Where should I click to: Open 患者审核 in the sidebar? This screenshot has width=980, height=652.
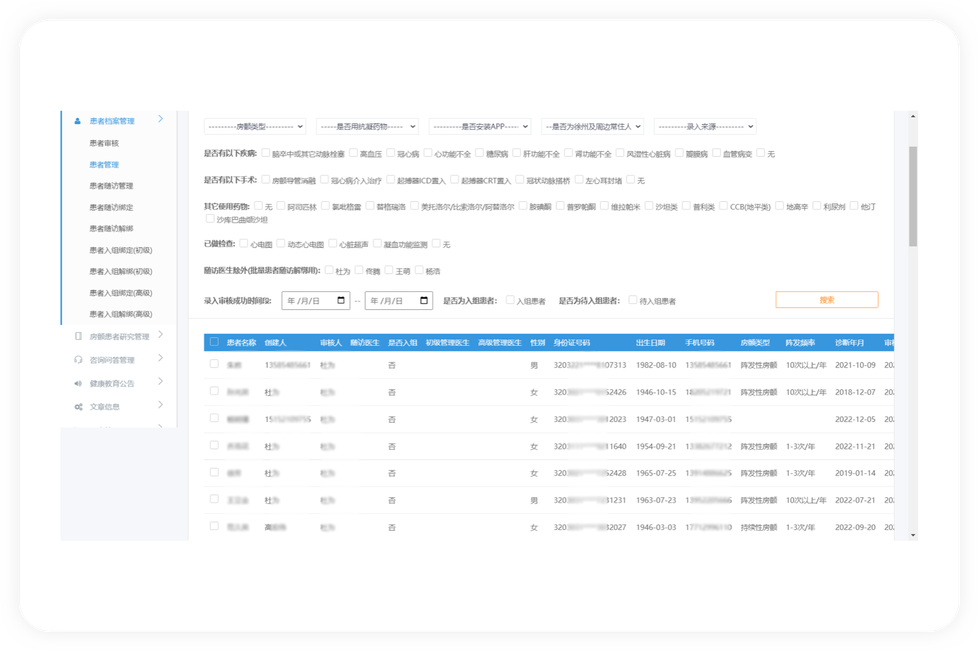click(104, 143)
